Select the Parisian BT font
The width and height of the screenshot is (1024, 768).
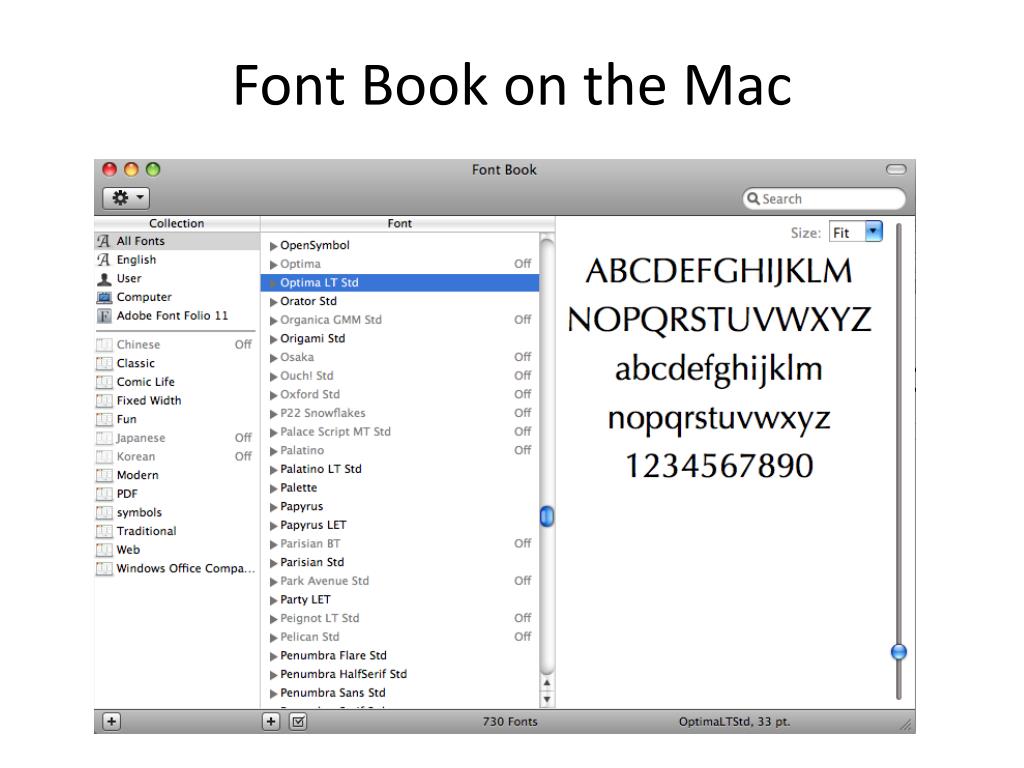(x=400, y=544)
